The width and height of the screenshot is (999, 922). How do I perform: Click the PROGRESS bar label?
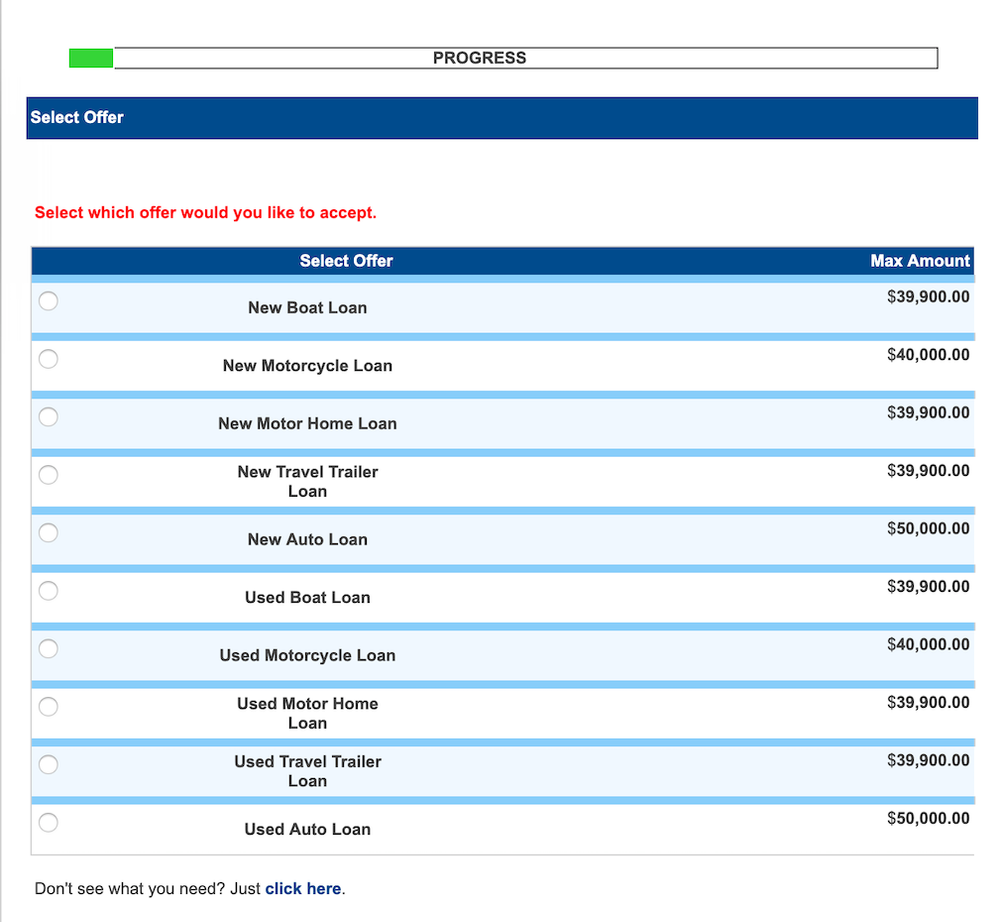pos(479,57)
